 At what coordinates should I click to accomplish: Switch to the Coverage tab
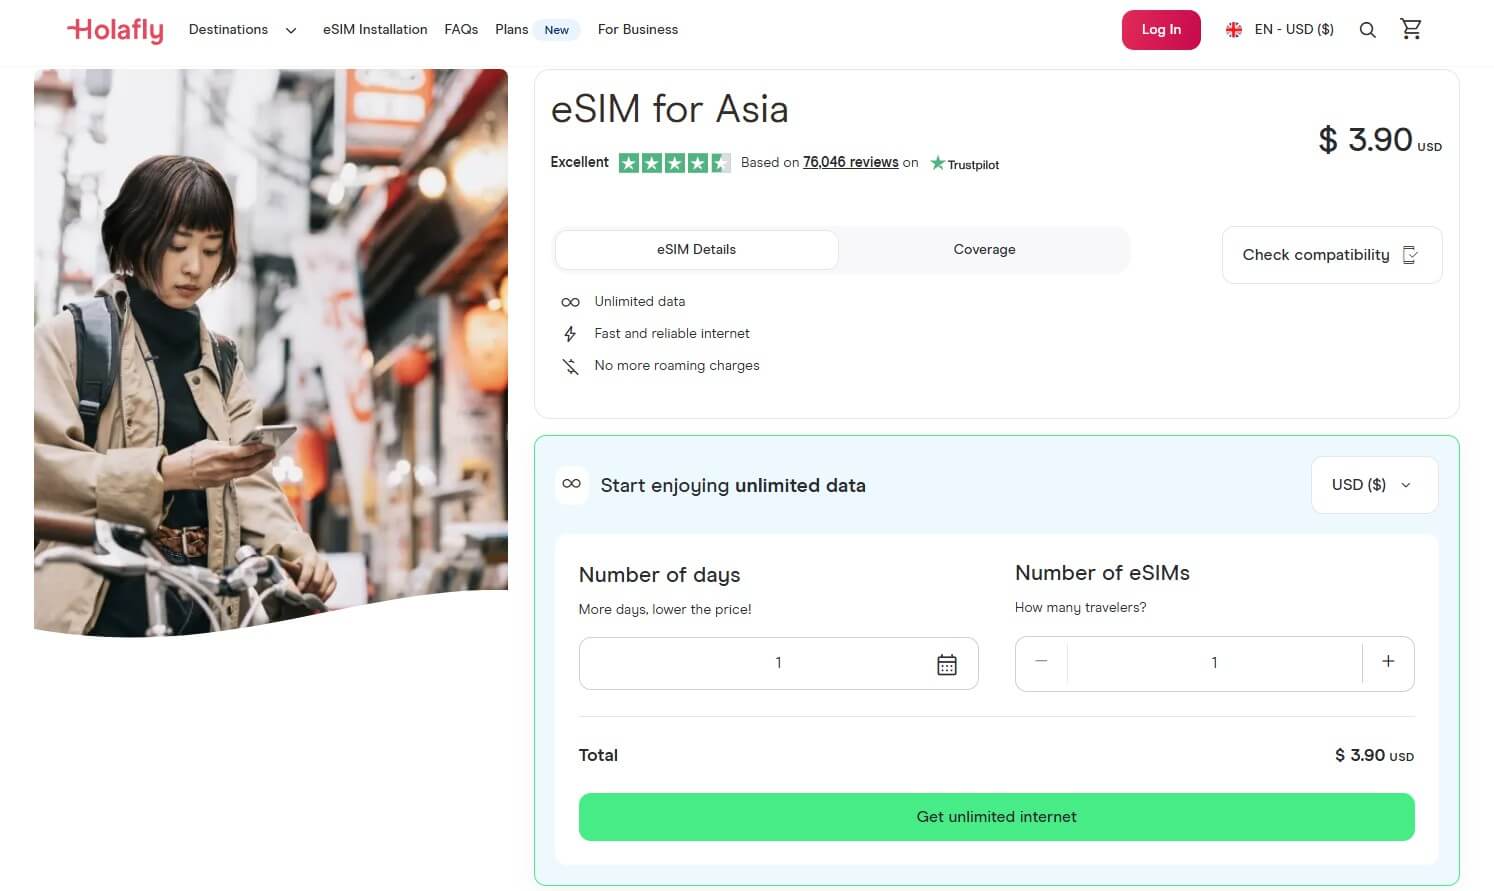coord(984,250)
